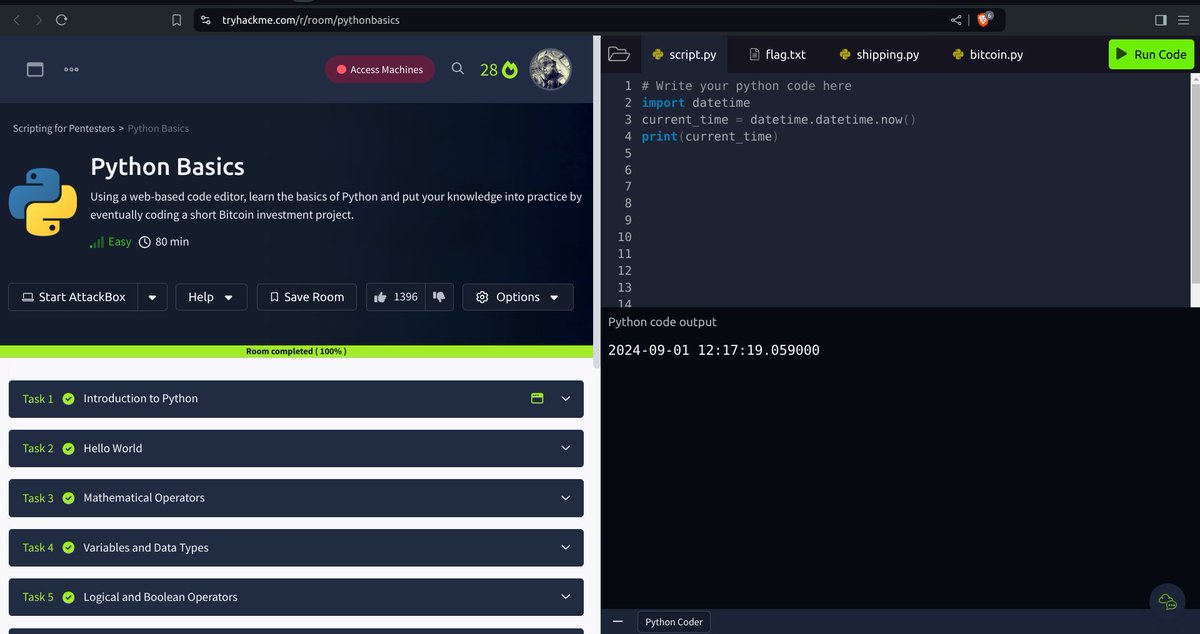Click print(current_time) code line
Screen dimensions: 1200x634
tap(710, 136)
